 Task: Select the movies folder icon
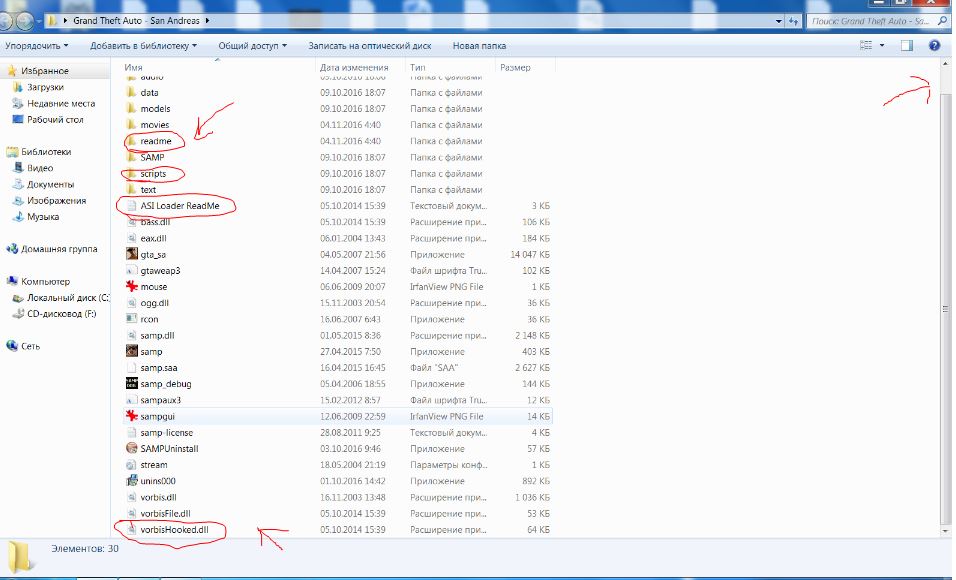(x=131, y=125)
